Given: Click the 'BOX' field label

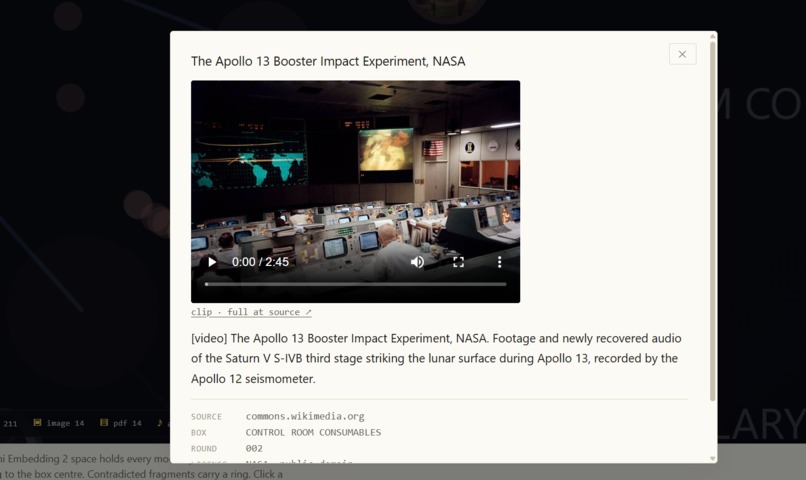Looking at the screenshot, I should [x=198, y=433].
